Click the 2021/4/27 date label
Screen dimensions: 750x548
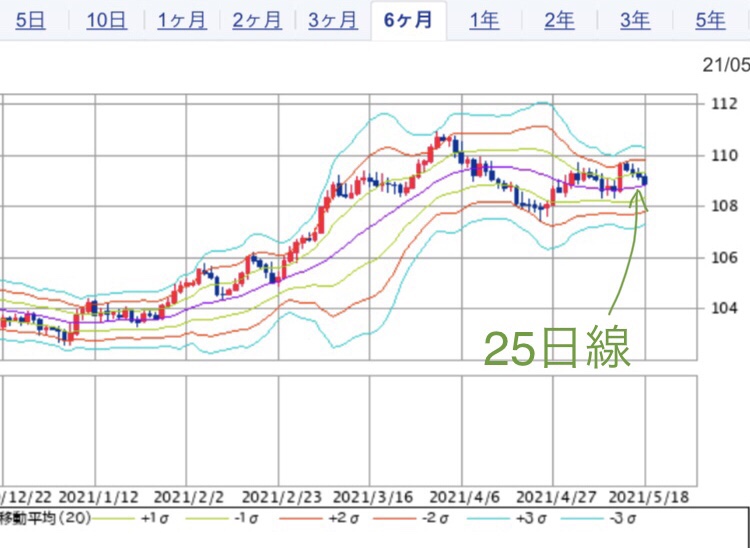click(x=556, y=497)
